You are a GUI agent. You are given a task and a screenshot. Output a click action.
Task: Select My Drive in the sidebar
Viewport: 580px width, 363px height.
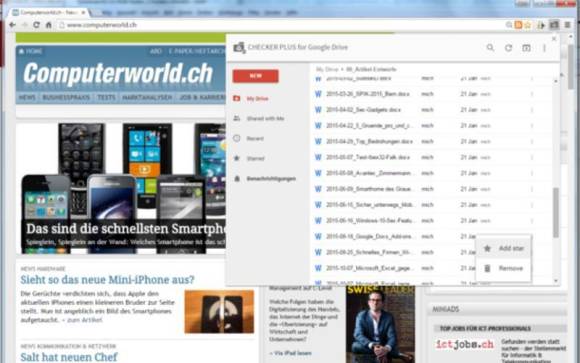coord(257,99)
